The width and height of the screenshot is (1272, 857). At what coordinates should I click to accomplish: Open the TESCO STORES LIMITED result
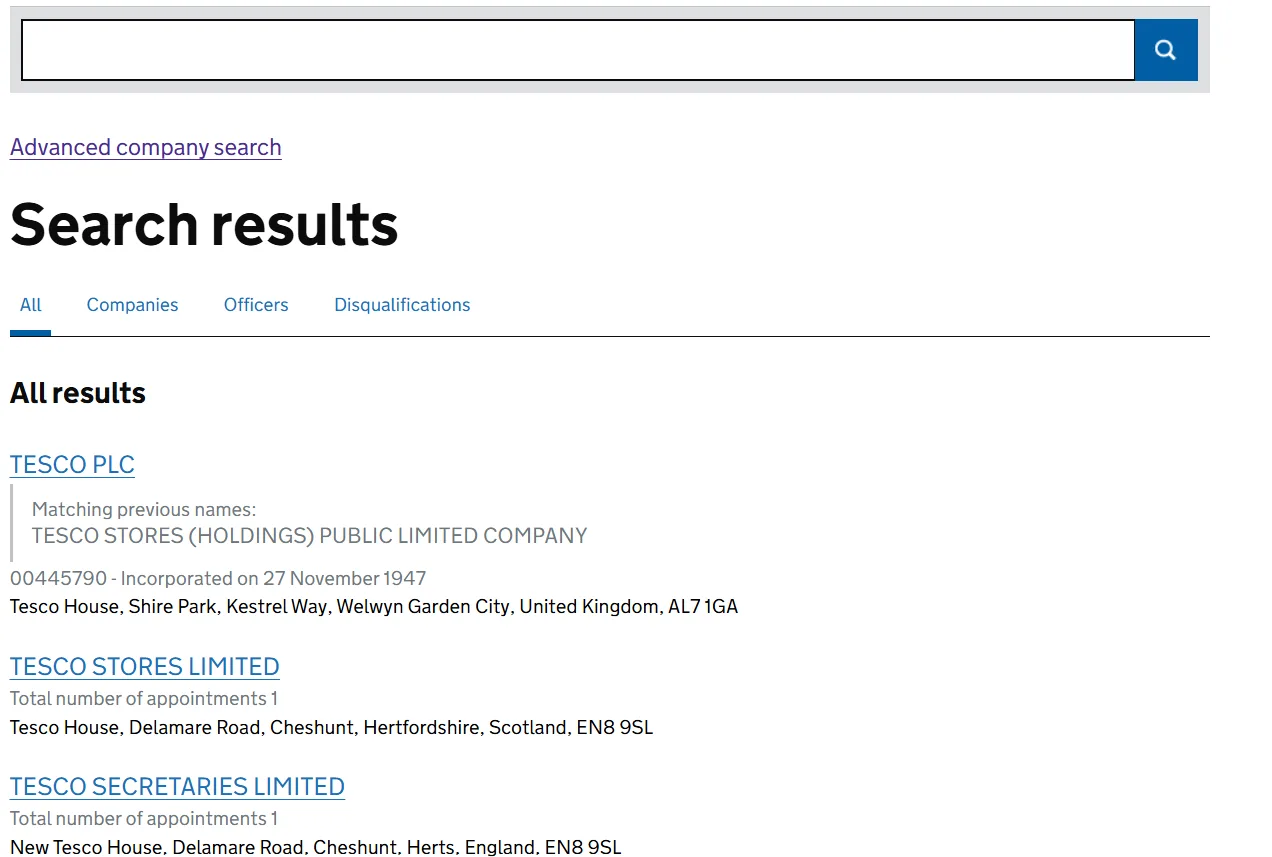tap(145, 667)
